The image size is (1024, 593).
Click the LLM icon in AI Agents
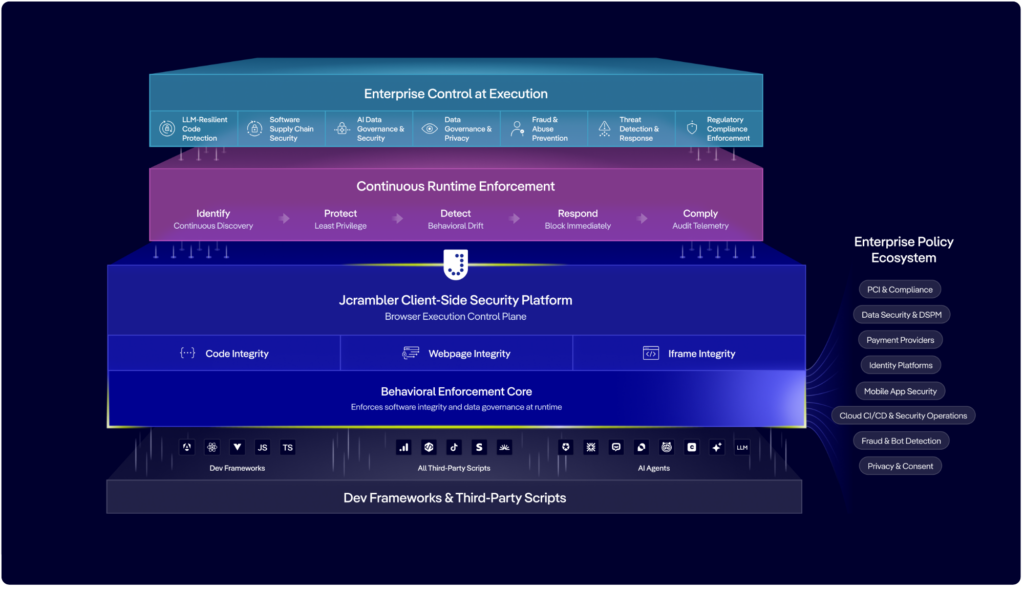[742, 447]
